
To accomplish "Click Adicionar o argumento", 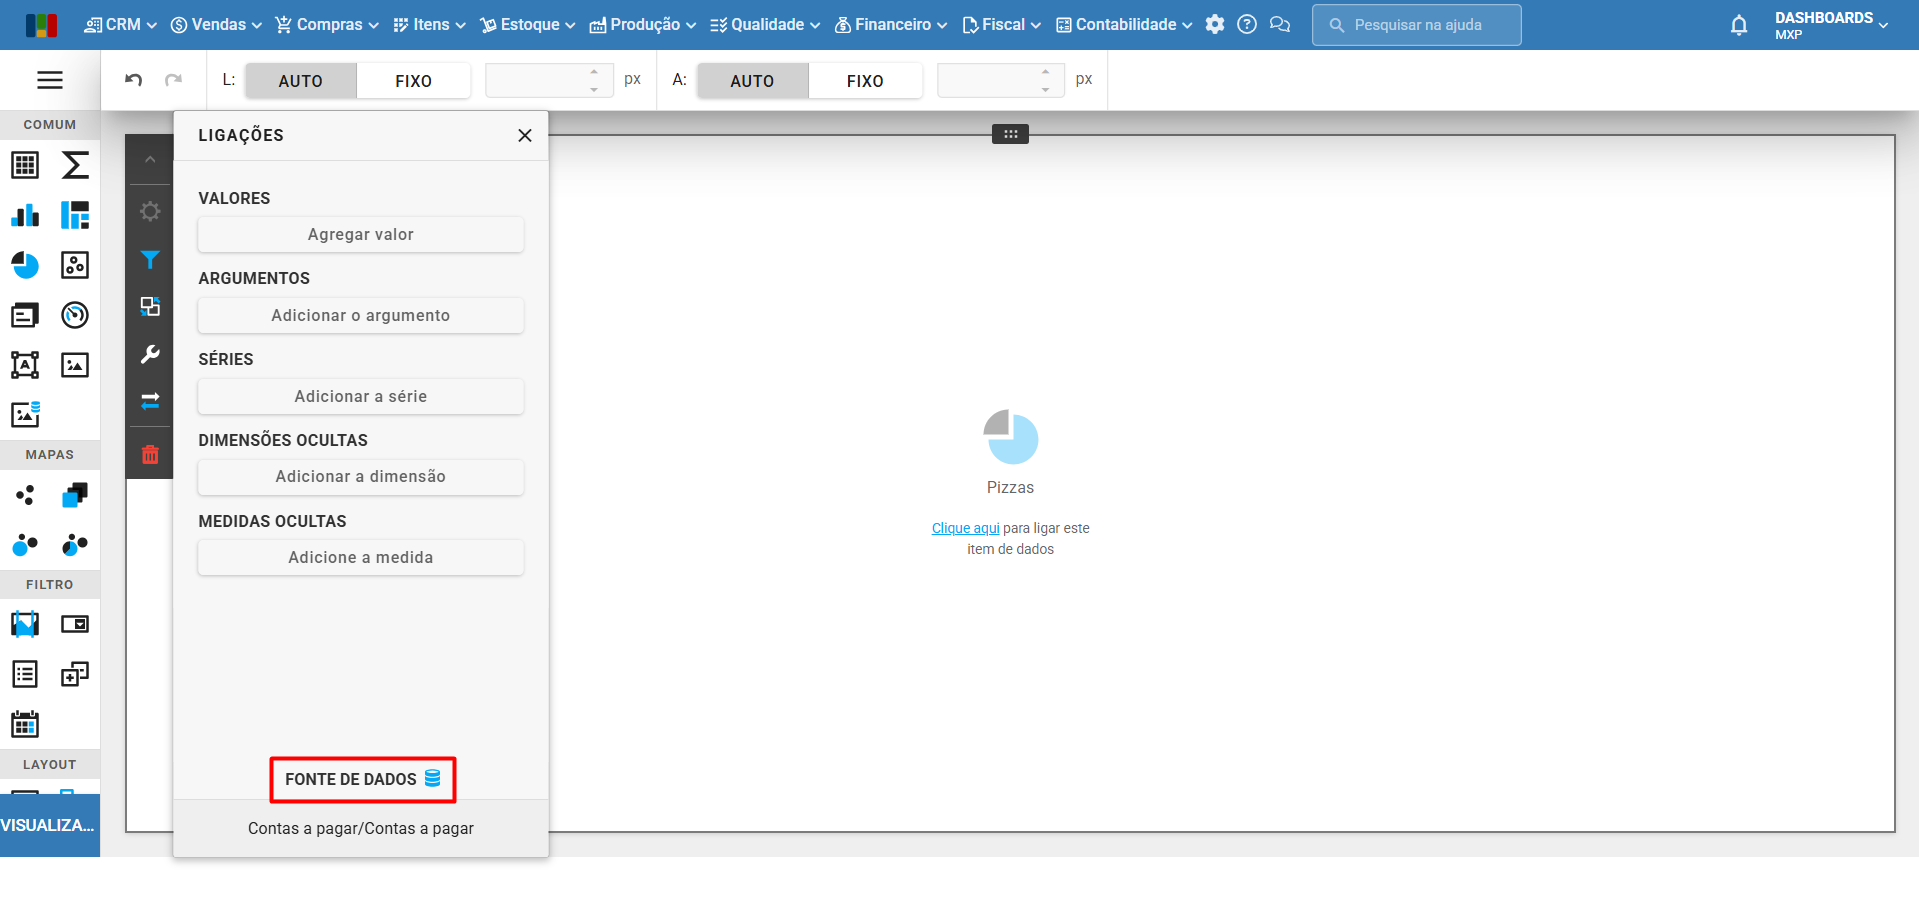I will pos(361,316).
